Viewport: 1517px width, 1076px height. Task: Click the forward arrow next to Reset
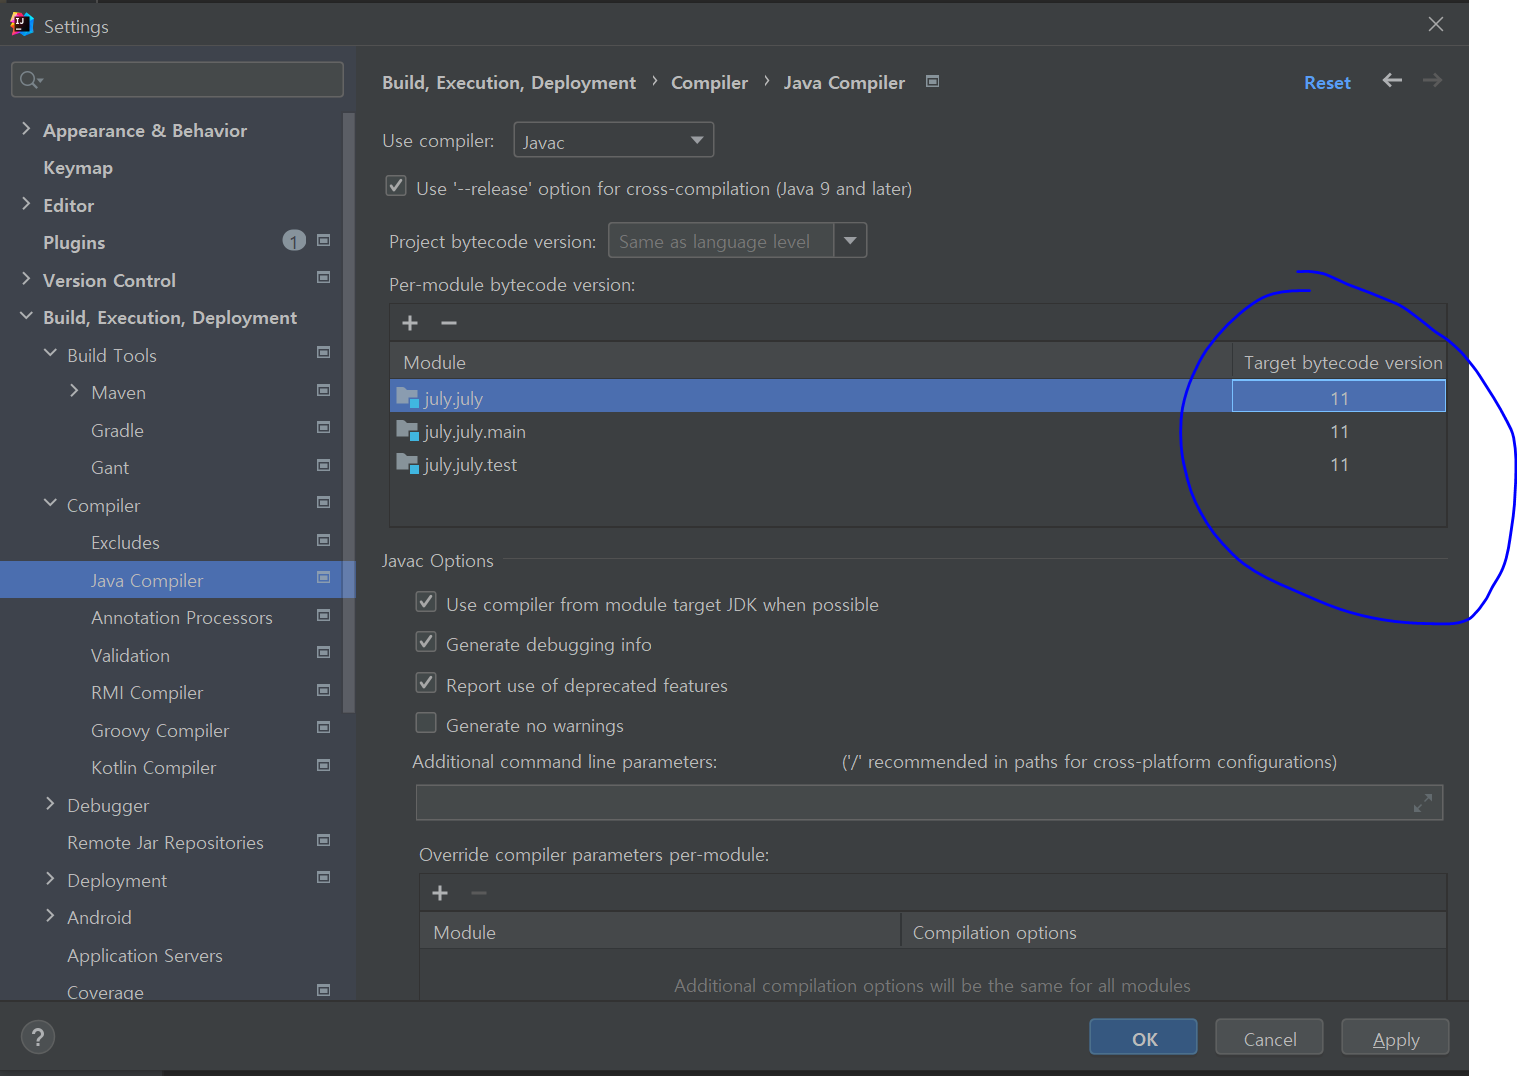[1432, 80]
